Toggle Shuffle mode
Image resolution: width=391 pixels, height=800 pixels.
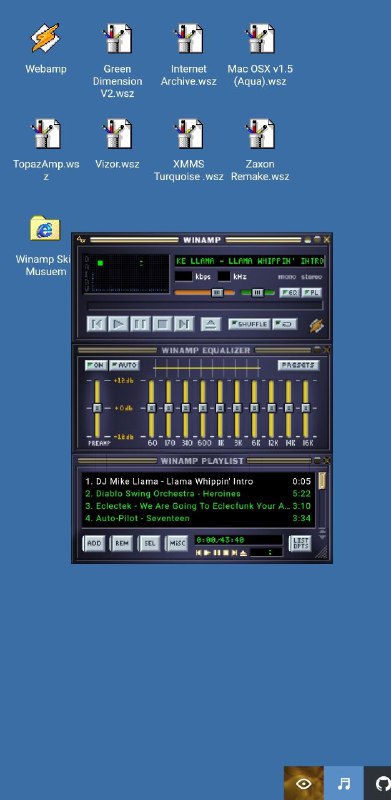[x=249, y=324]
